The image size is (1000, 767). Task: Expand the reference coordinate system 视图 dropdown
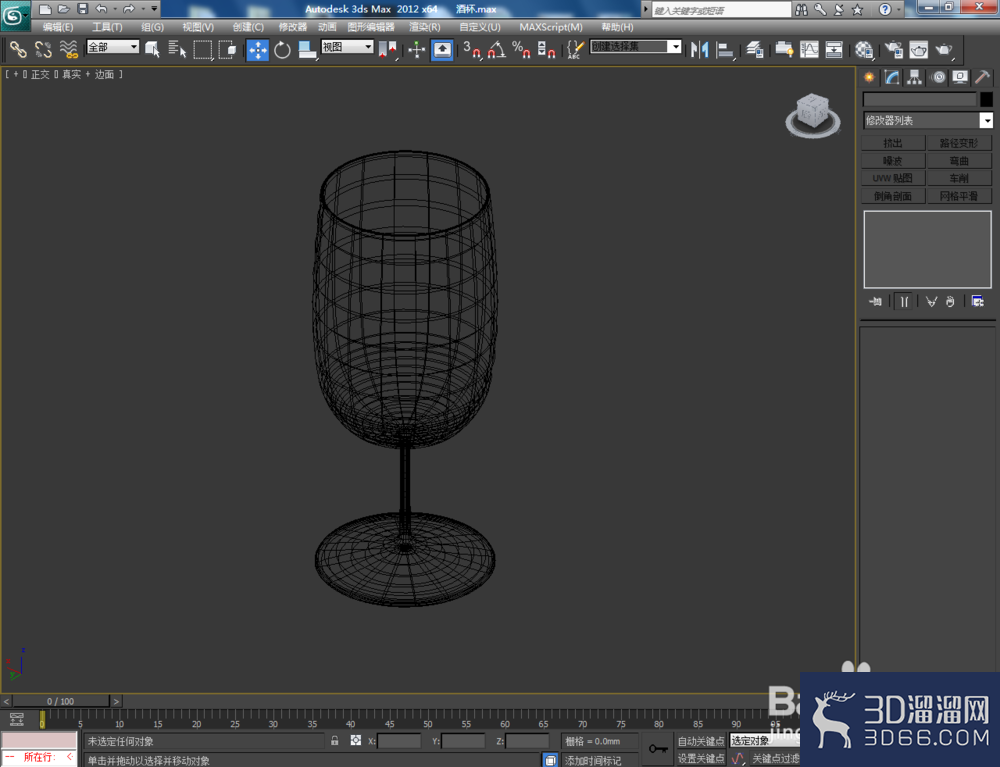(x=368, y=47)
